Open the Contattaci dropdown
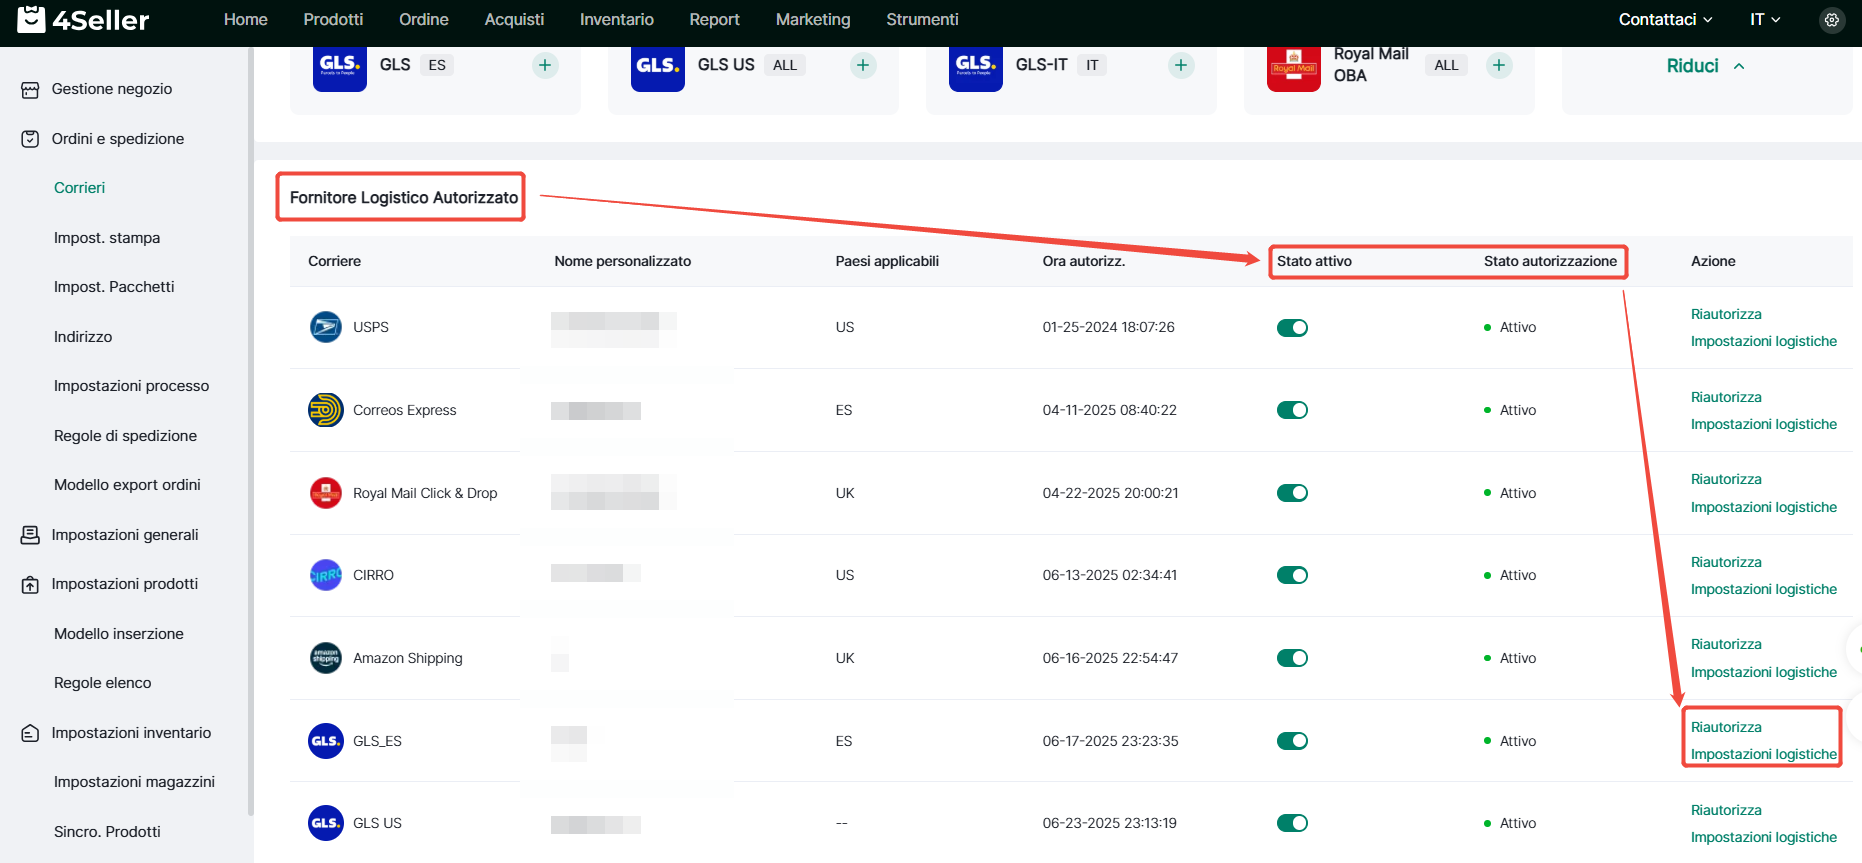 click(1665, 20)
